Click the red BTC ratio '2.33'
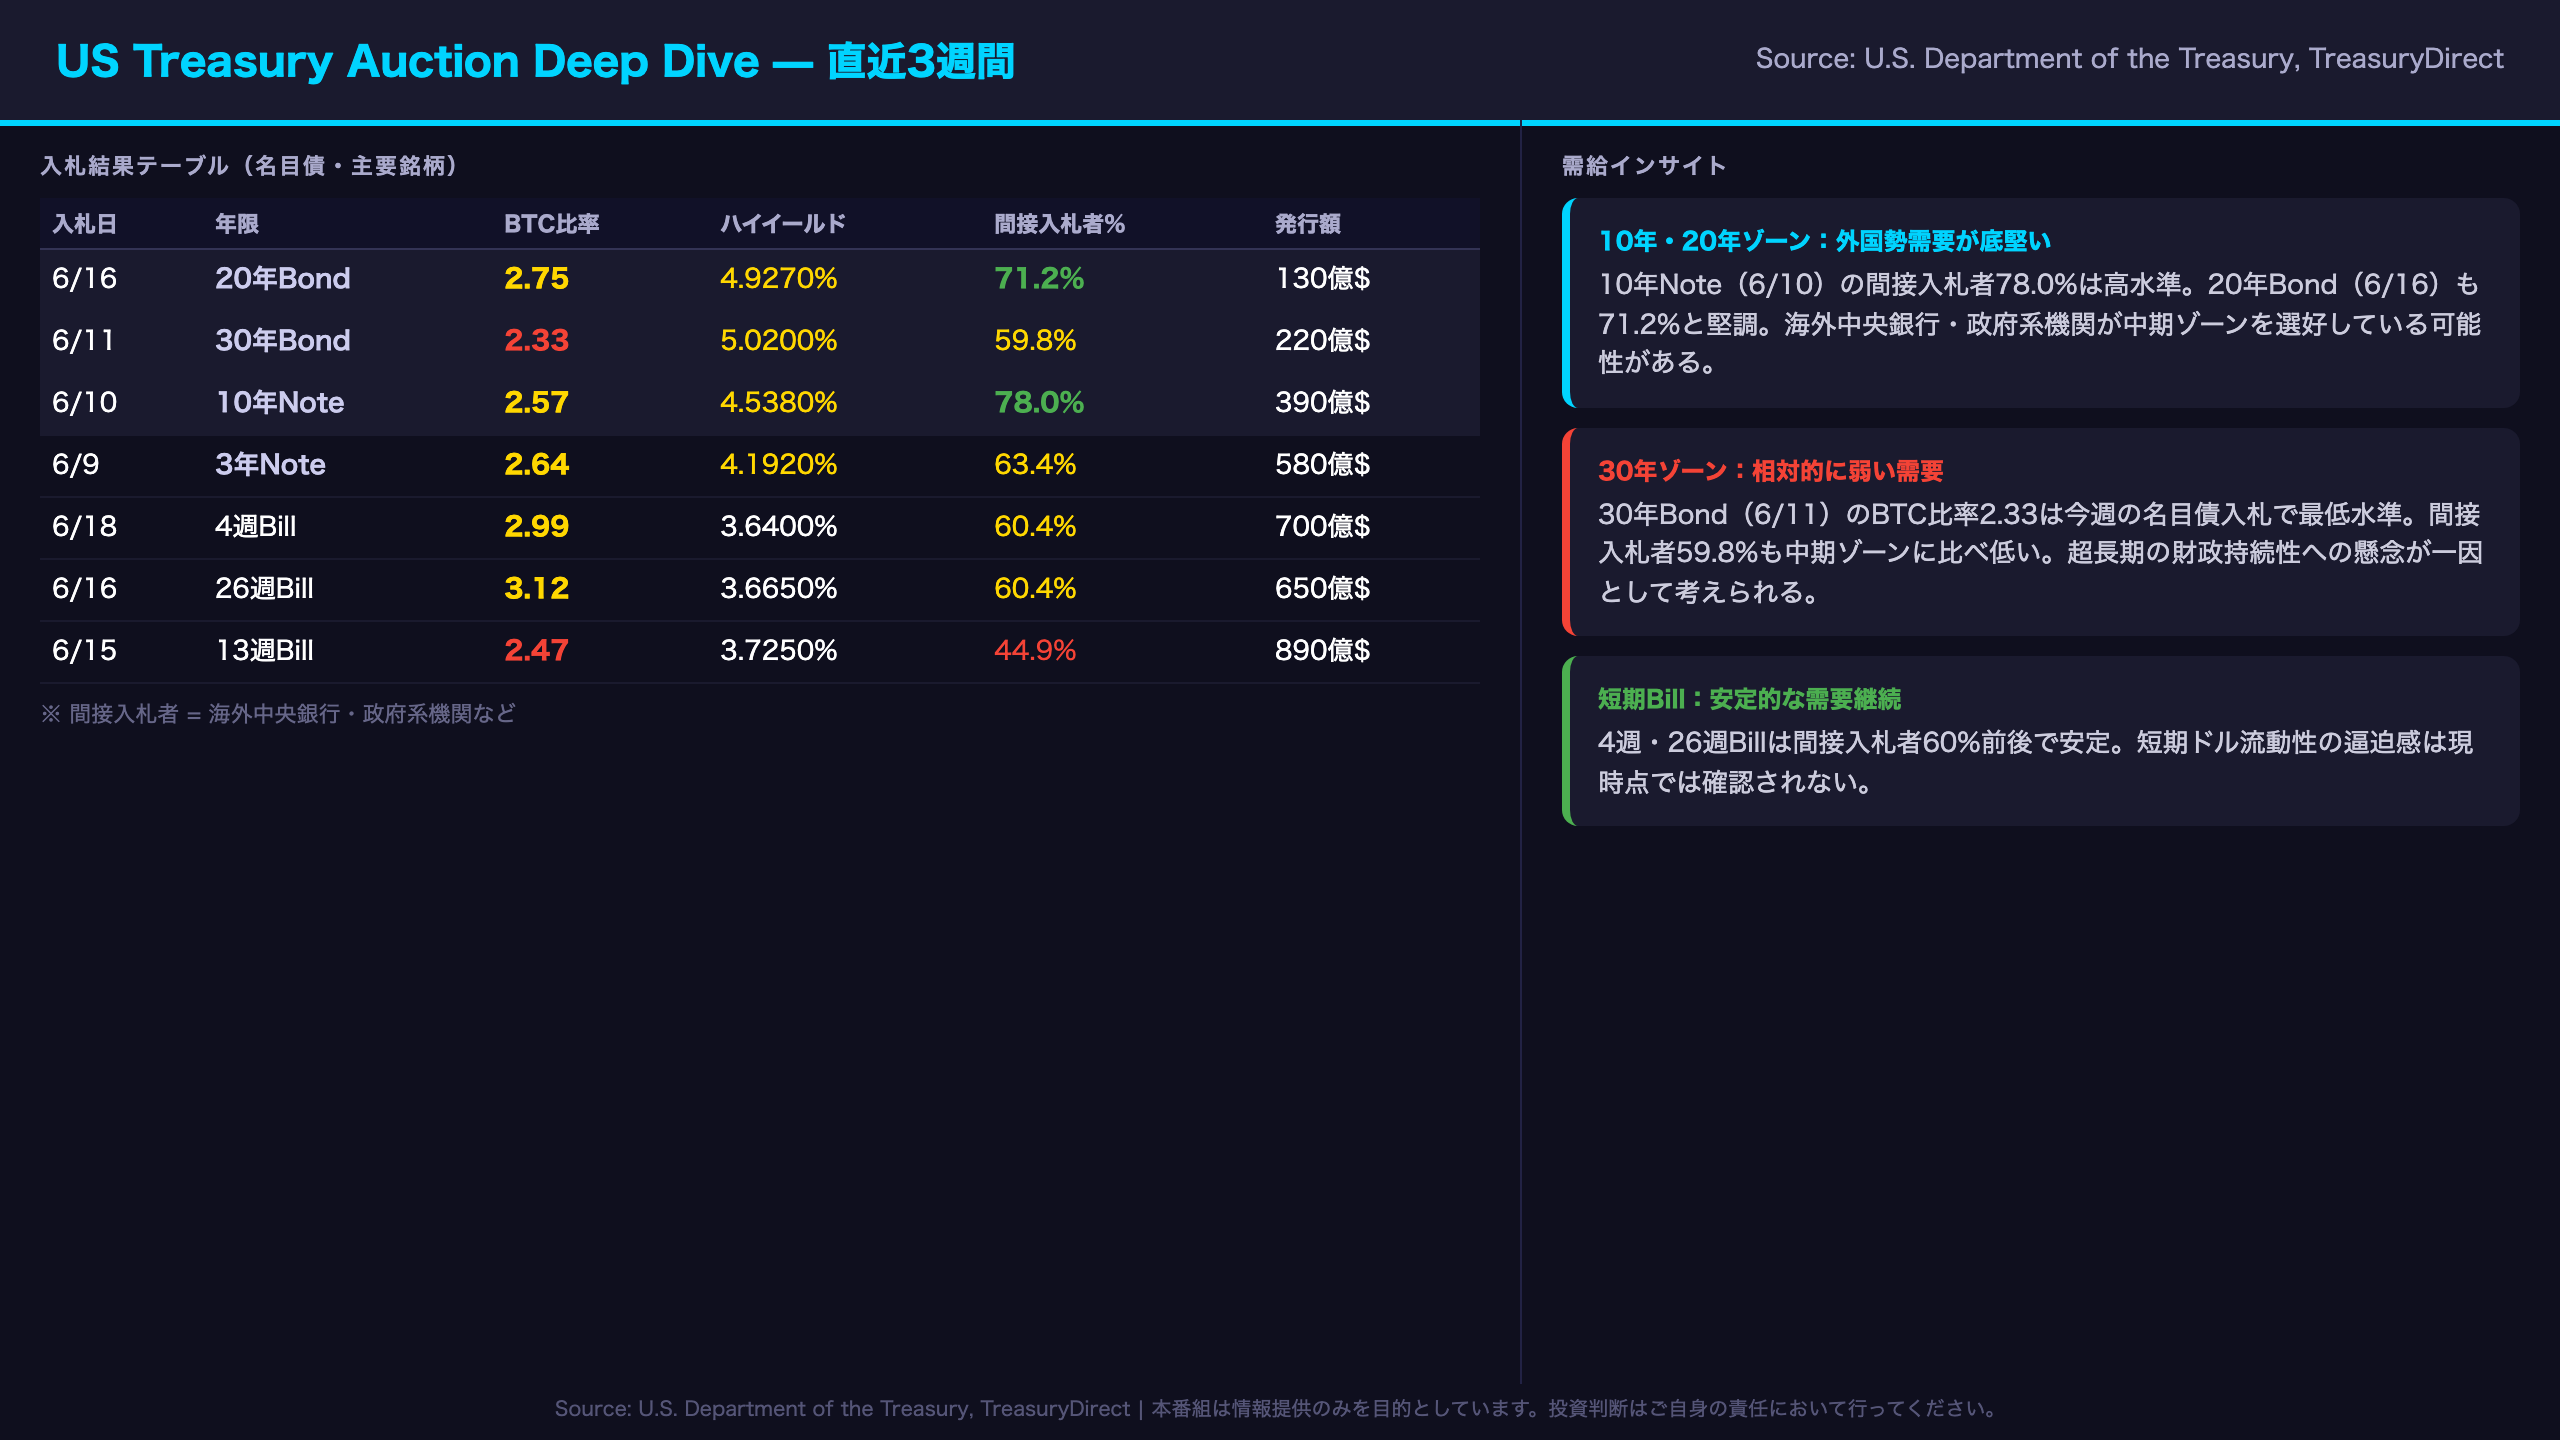 (536, 340)
